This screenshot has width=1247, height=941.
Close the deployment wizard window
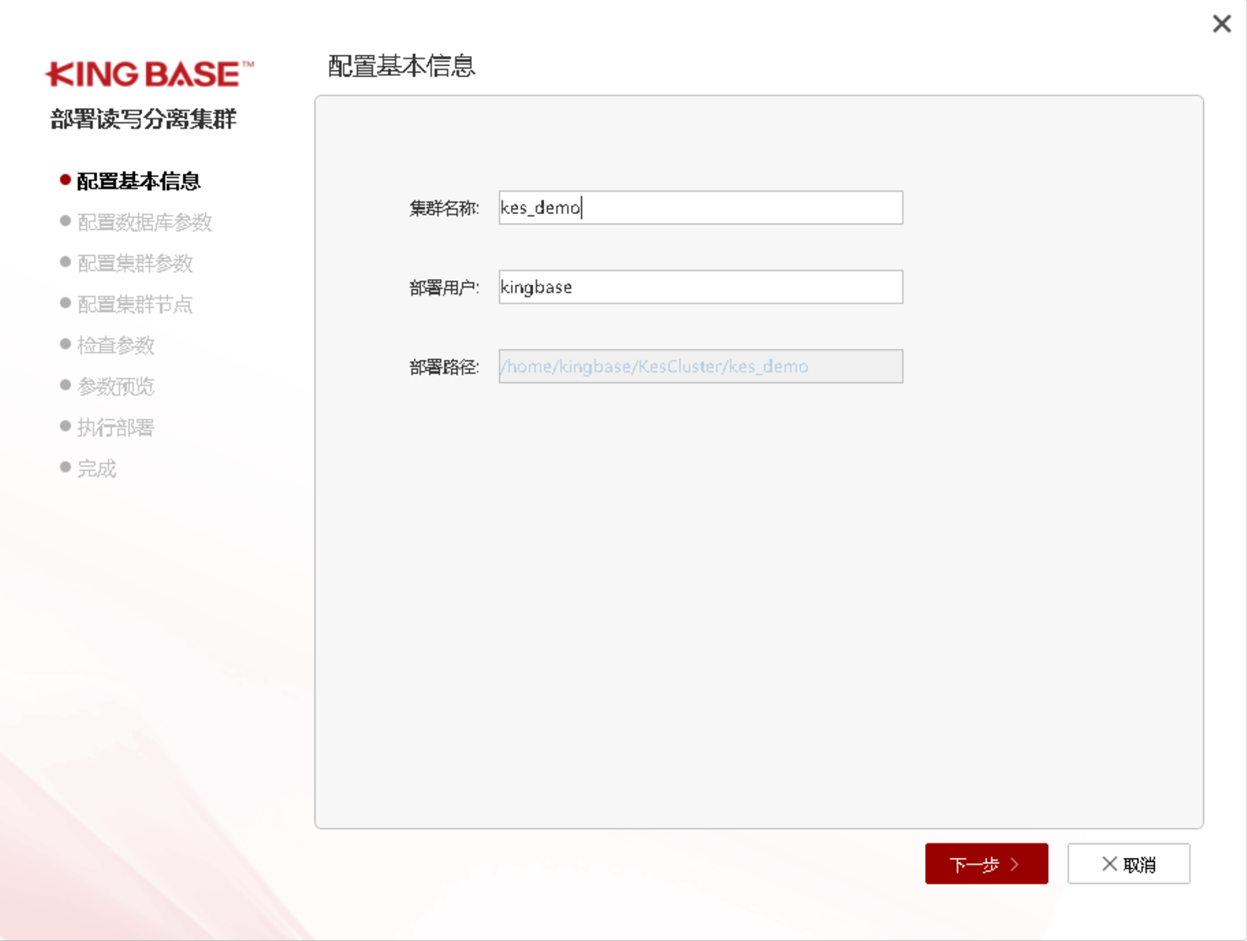click(x=1221, y=24)
